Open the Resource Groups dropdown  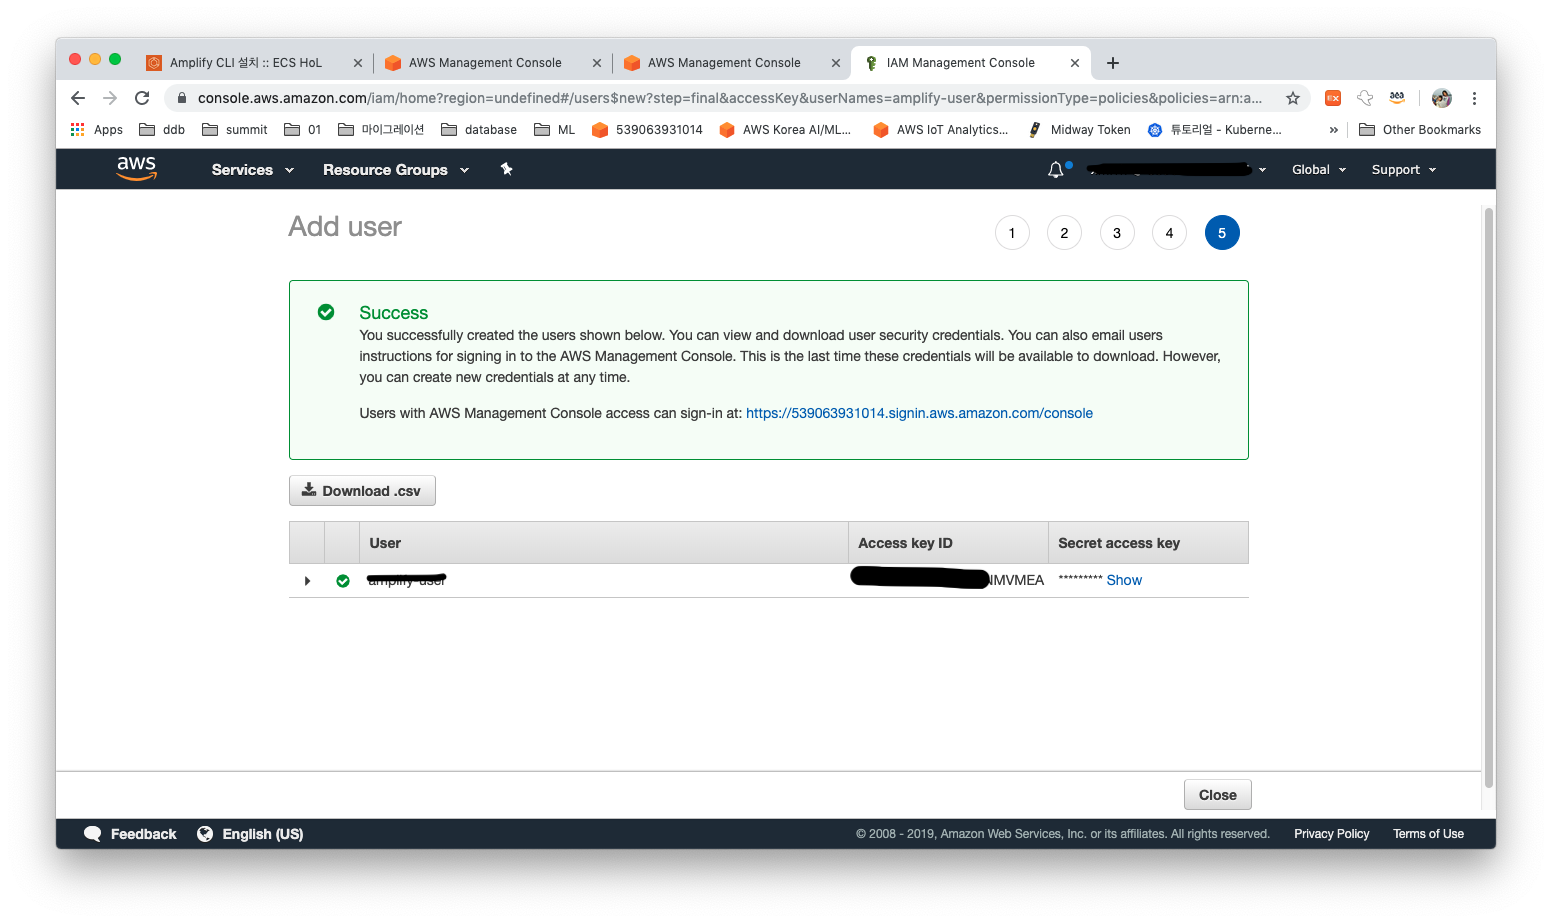point(396,170)
